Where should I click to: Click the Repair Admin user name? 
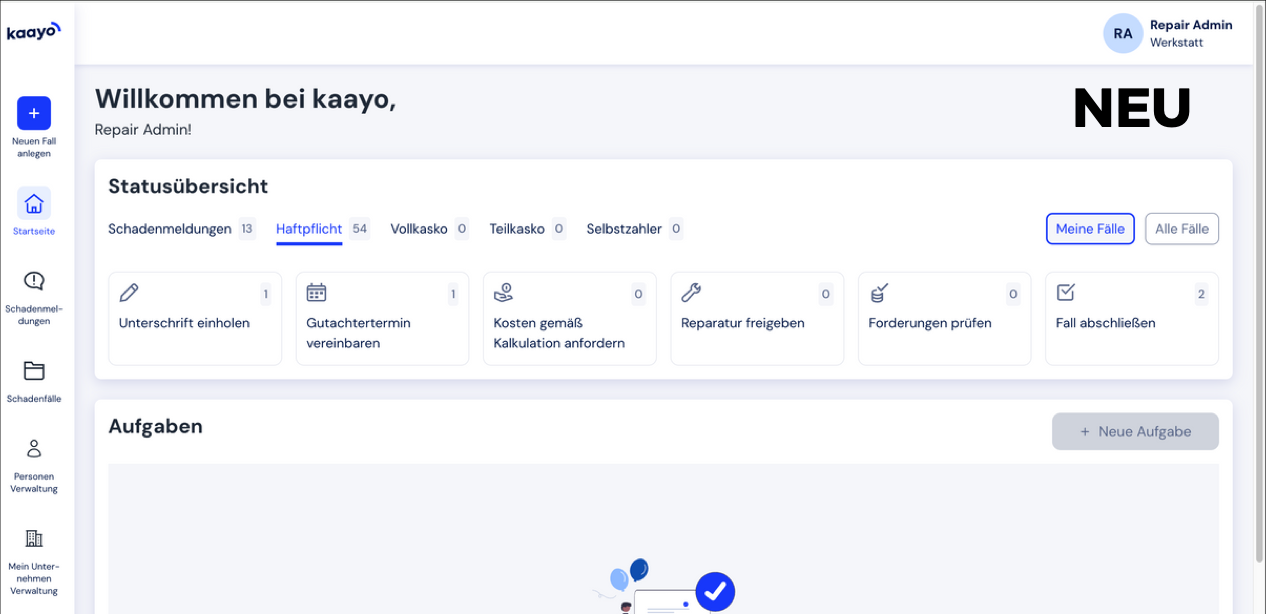pos(1191,25)
